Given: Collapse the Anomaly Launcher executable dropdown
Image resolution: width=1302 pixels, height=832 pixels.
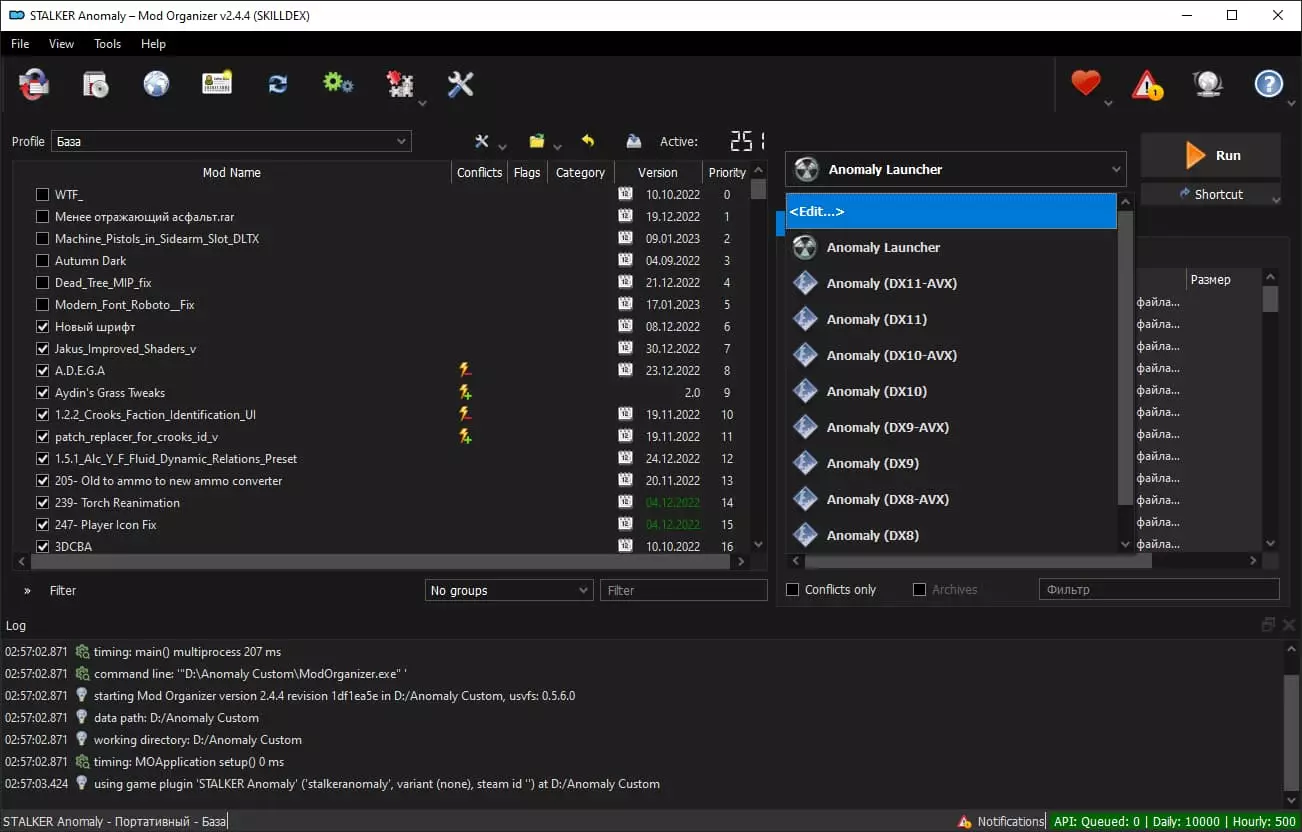Looking at the screenshot, I should click(x=956, y=170).
